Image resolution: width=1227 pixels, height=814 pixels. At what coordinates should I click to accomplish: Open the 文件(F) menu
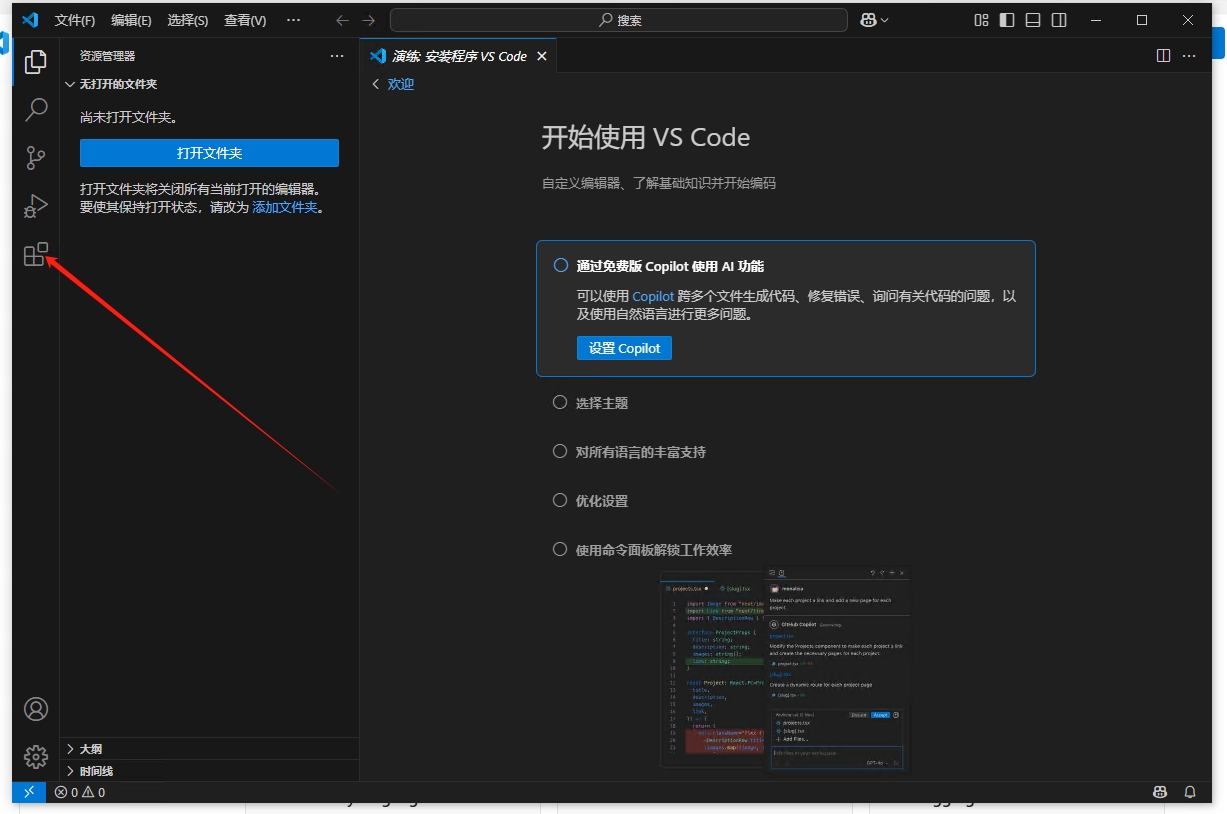(75, 20)
